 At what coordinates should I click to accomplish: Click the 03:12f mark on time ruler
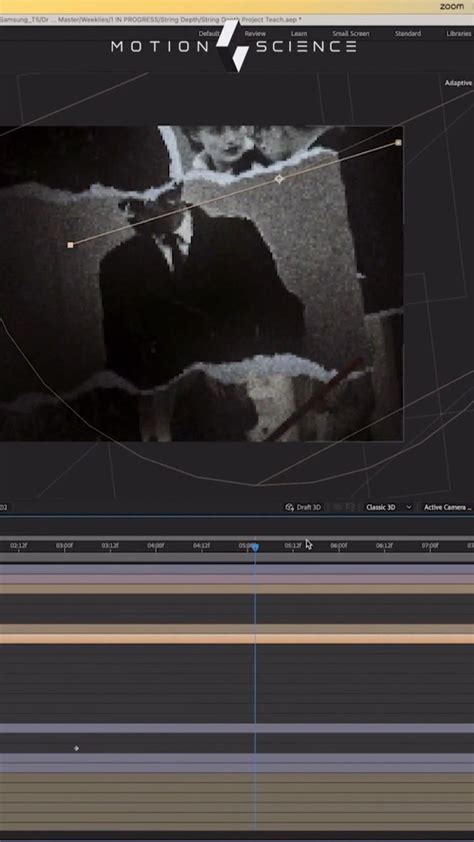(x=110, y=546)
